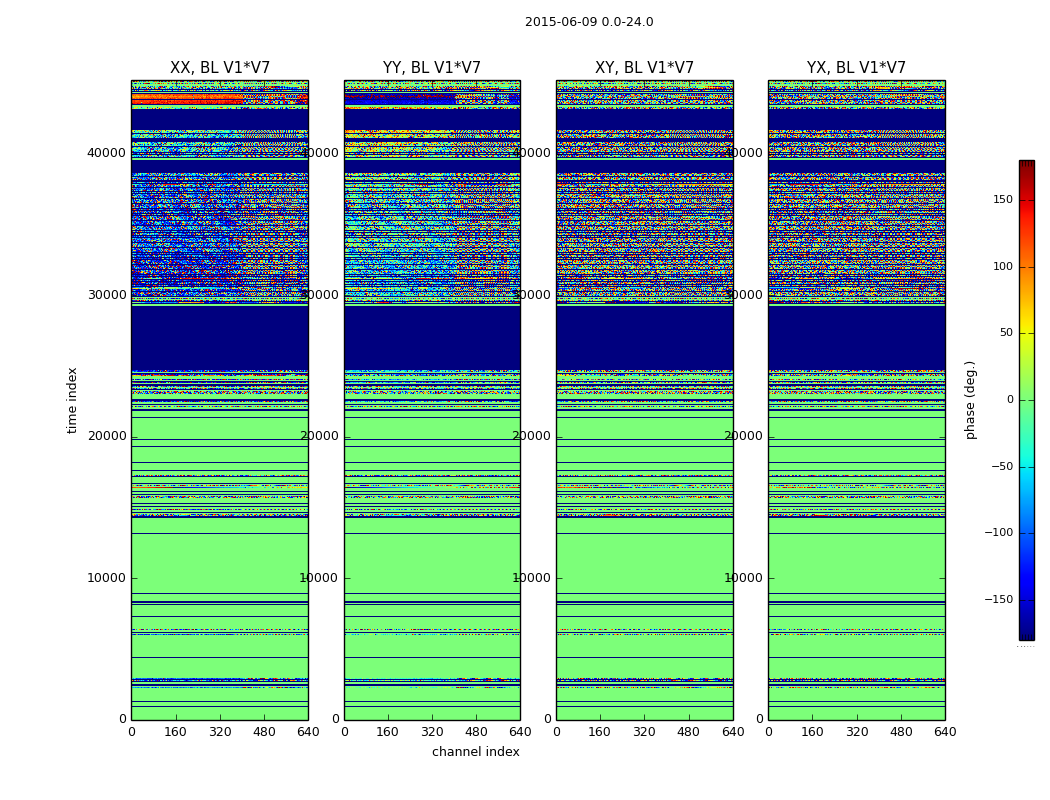Viewport: 1050px width, 800px height.
Task: Select the 10000 y-tick left of XX panel
Action: coord(107,578)
